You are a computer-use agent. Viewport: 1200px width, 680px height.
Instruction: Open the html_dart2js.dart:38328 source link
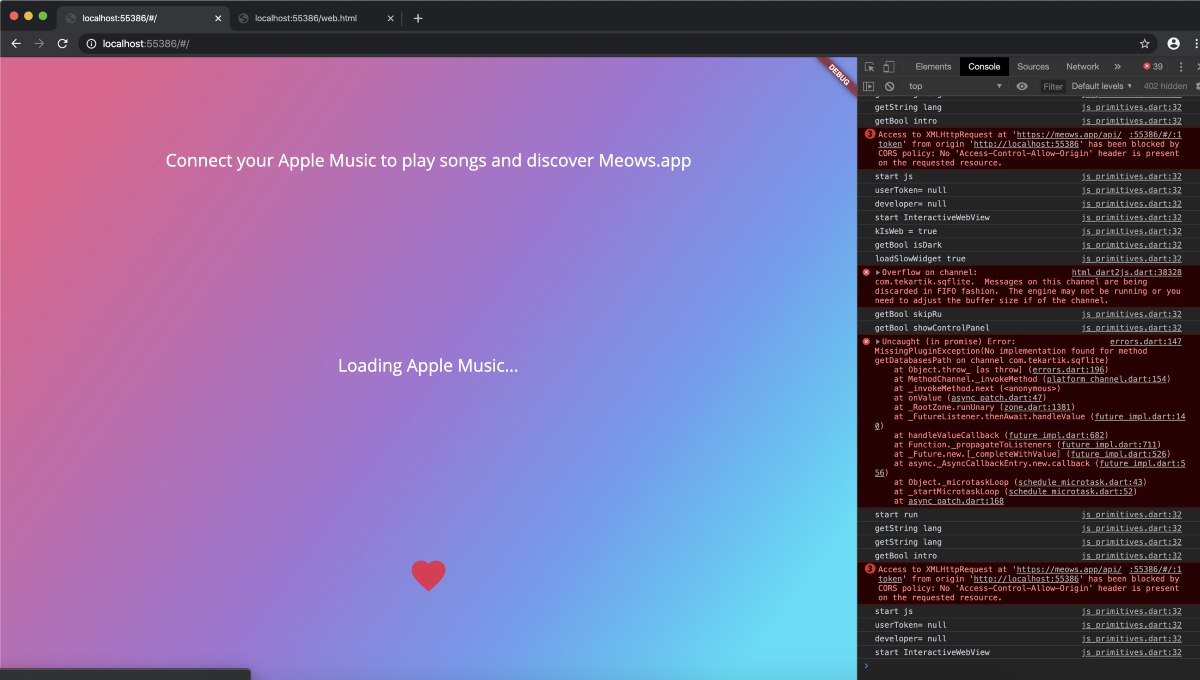click(x=1126, y=272)
